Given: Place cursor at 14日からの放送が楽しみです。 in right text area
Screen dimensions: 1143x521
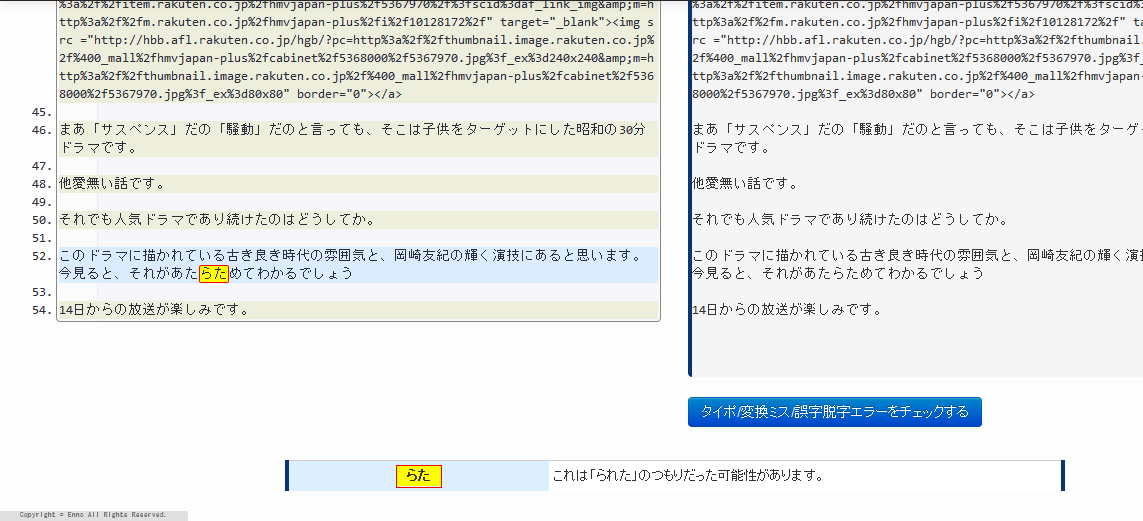Looking at the screenshot, I should click(x=787, y=310).
